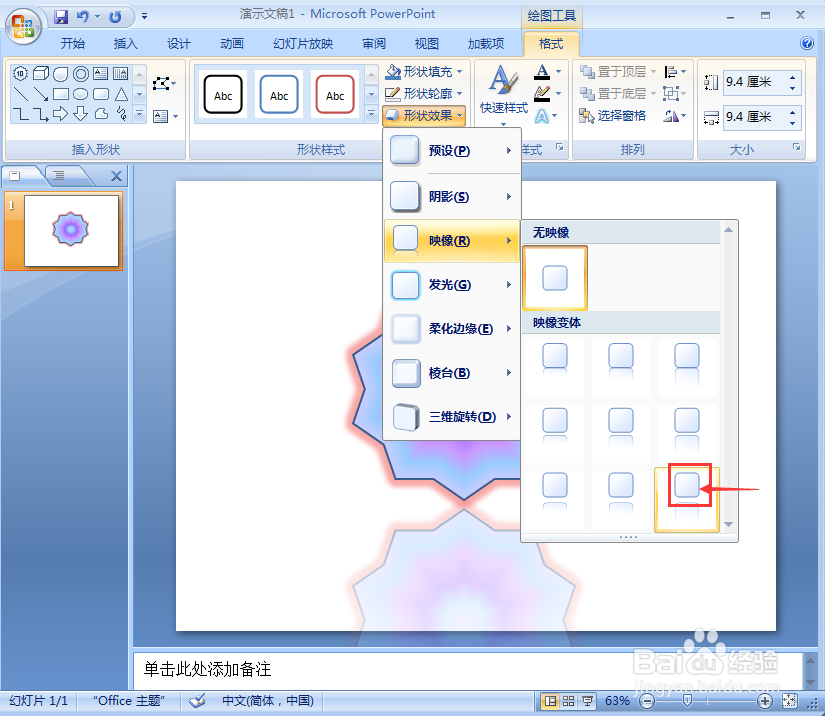Click the spelling check status icon
The image size is (825, 716).
click(x=197, y=701)
